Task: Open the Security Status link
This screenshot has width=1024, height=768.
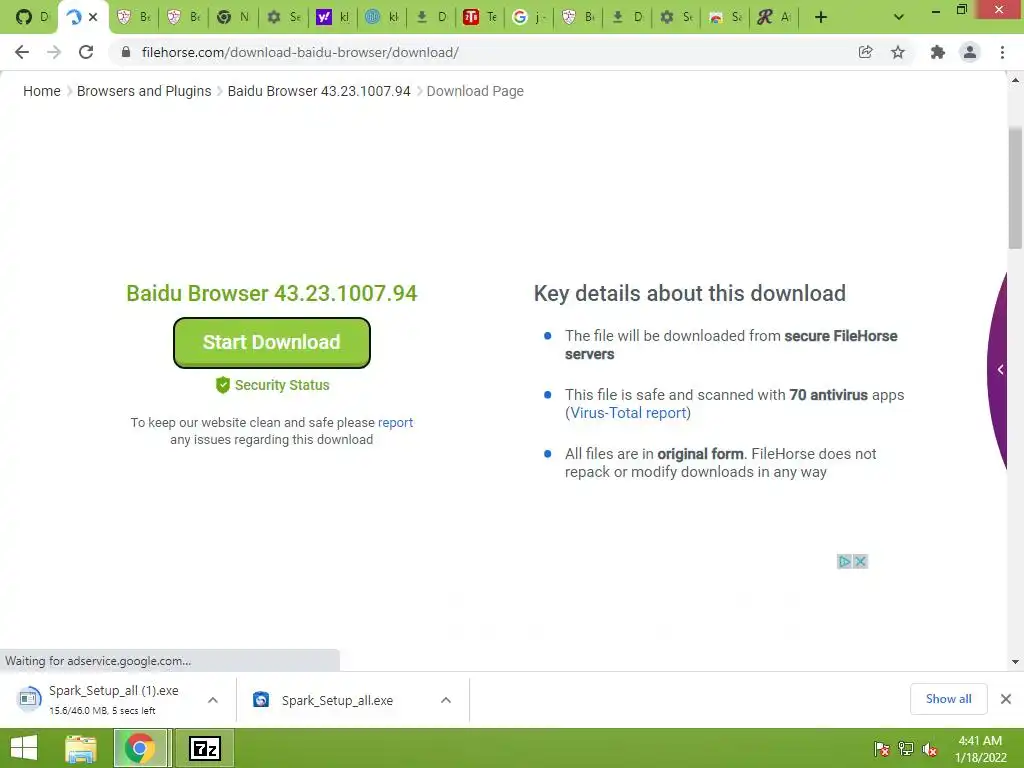Action: click(281, 385)
